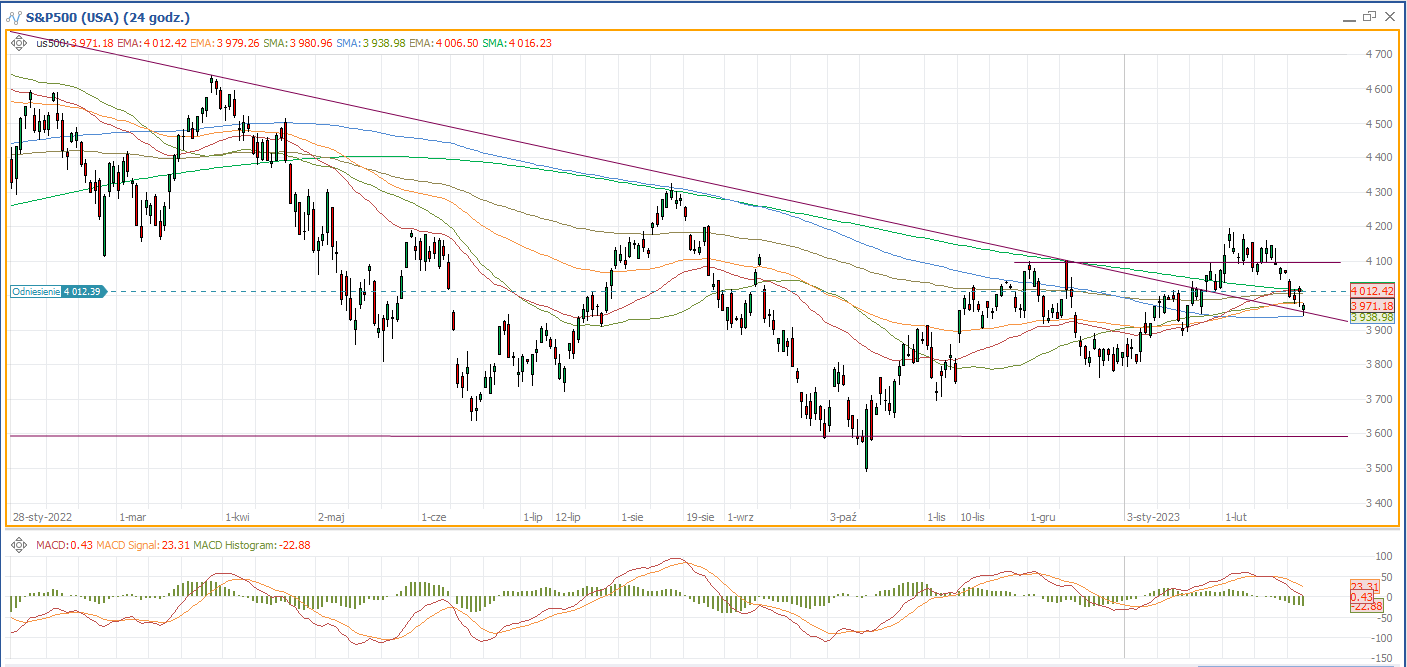Minimize the S&P500 chart window
This screenshot has width=1407, height=667.
pyautogui.click(x=1349, y=17)
